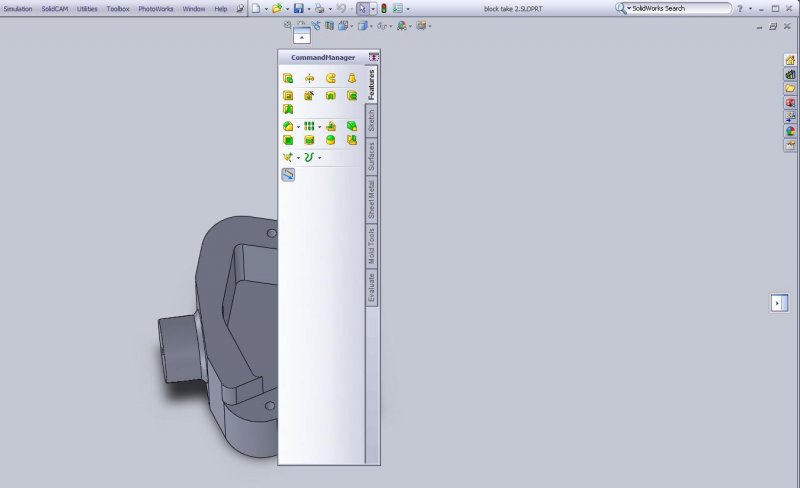Click the small collapse-up arrow popup

(302, 37)
